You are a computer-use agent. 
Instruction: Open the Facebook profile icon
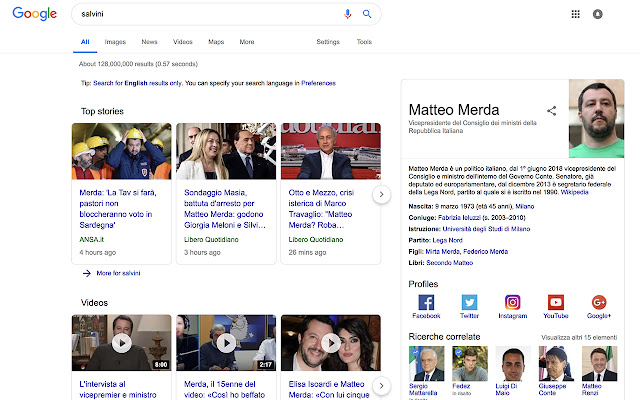click(426, 302)
